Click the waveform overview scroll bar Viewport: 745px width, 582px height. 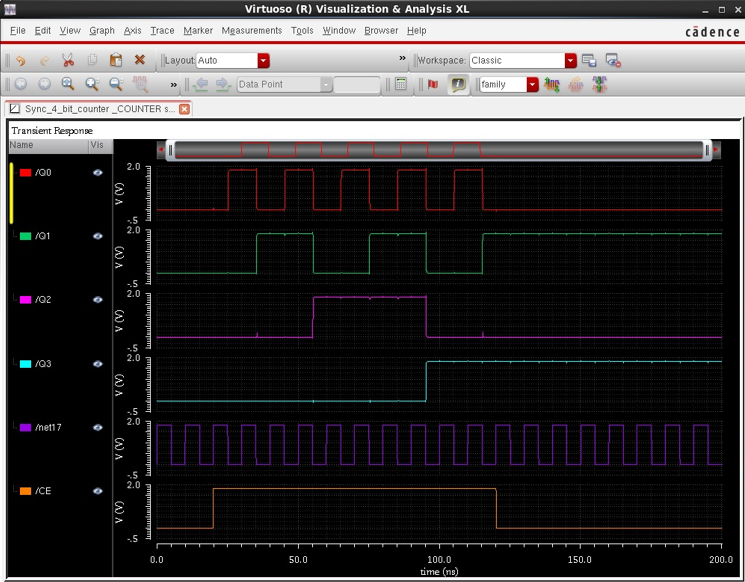coord(439,150)
